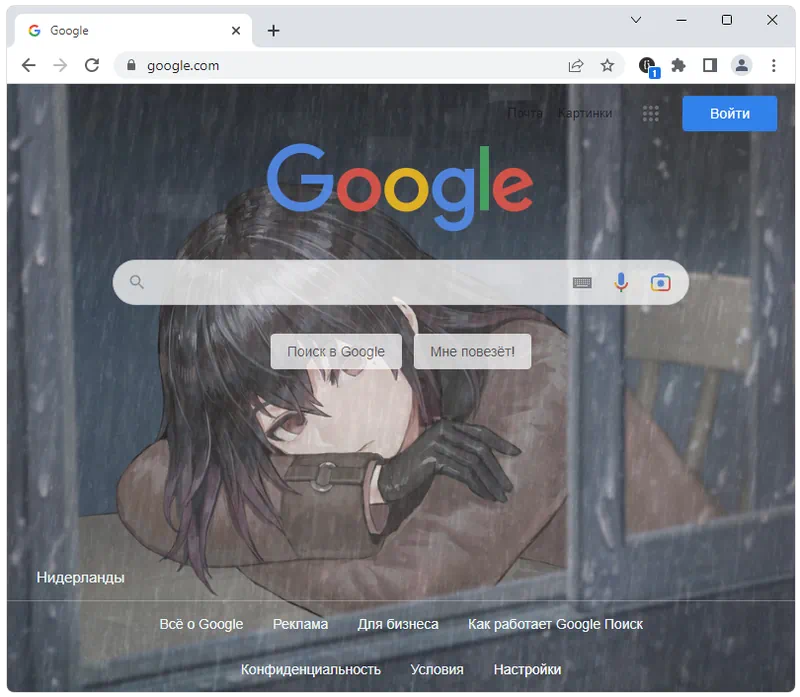Reload the current page
Screen dimensions: 800x697
point(92,65)
